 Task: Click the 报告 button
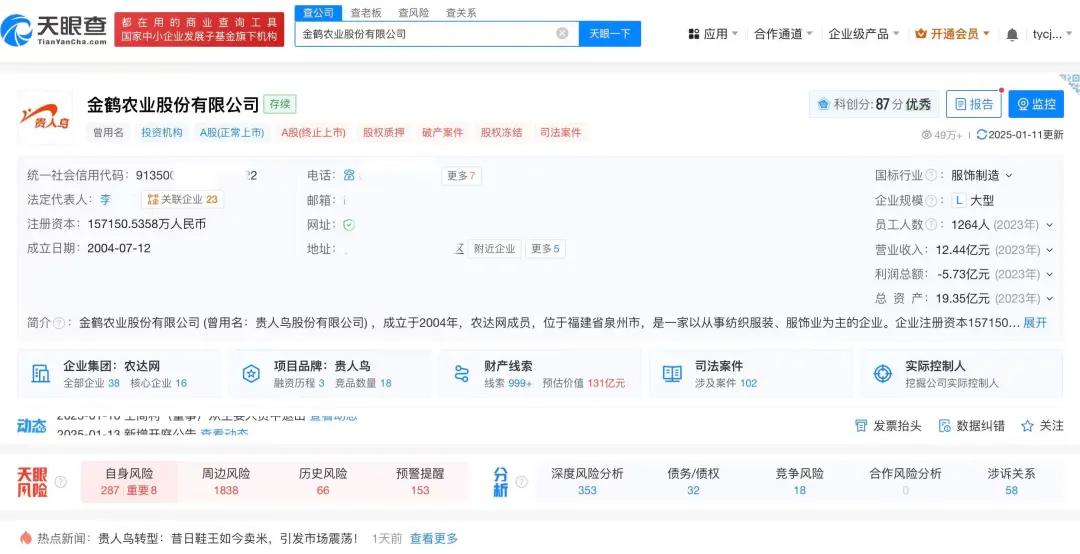974,104
